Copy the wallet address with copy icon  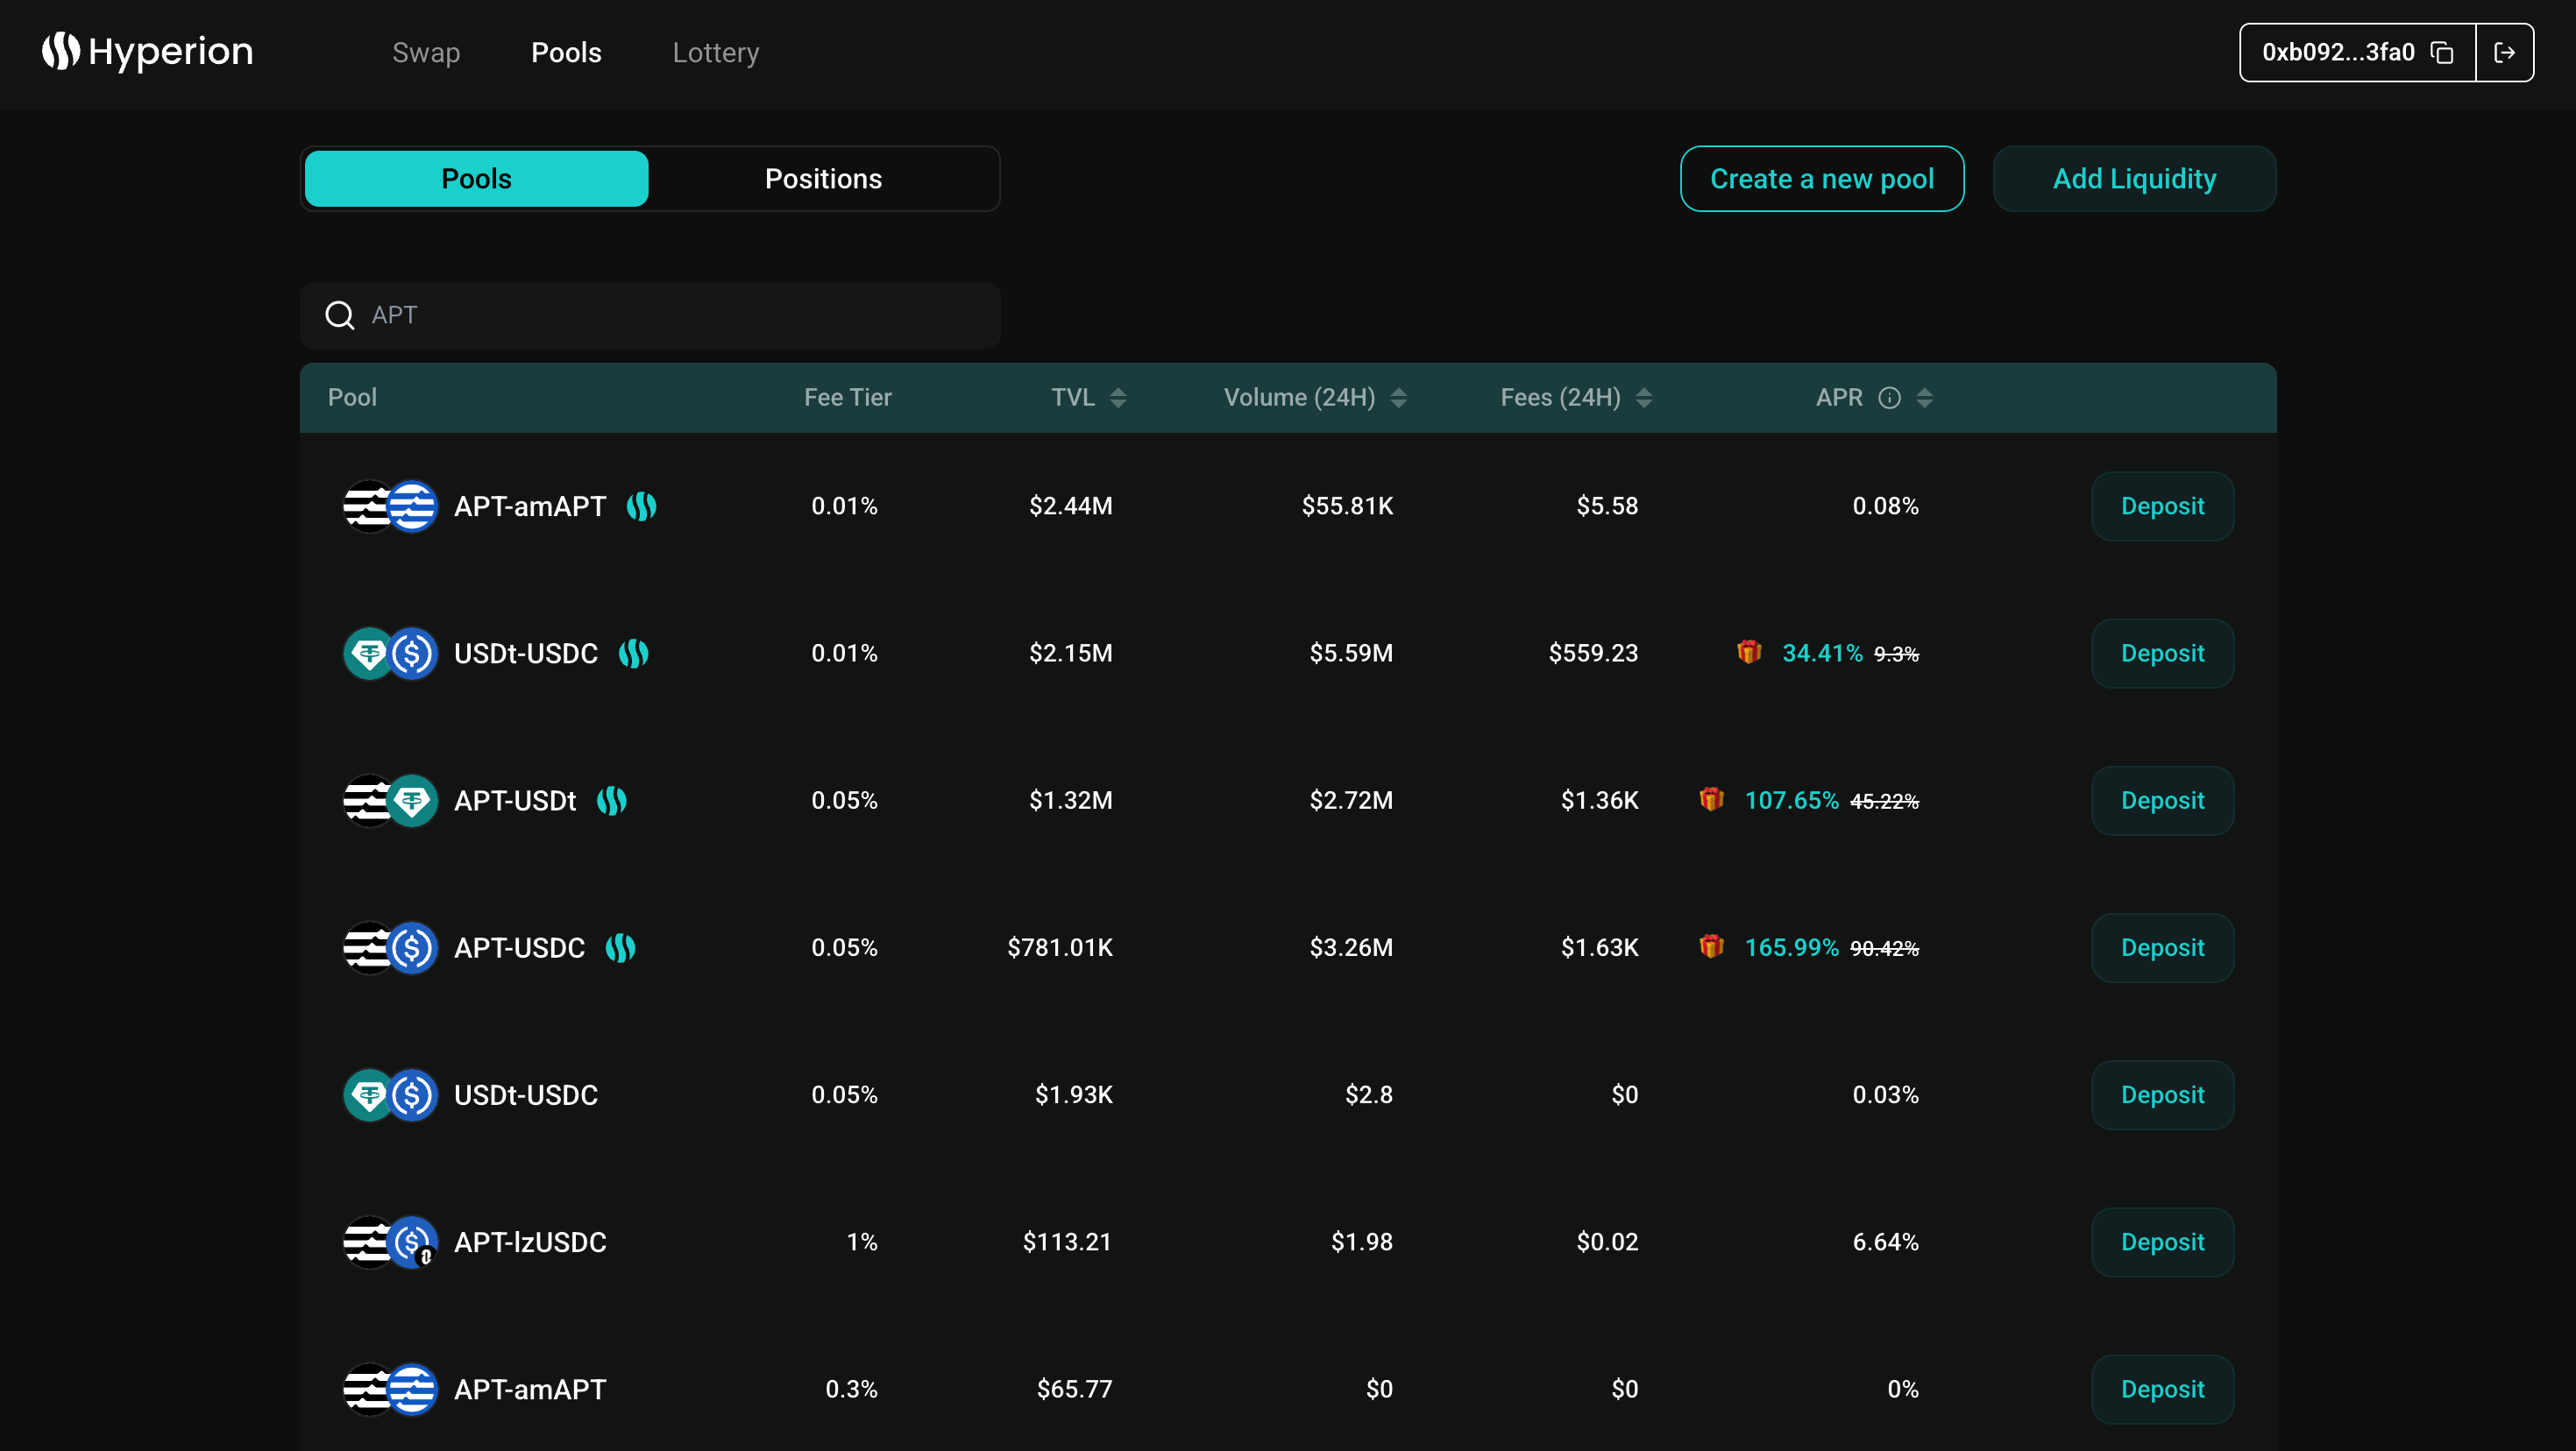pyautogui.click(x=2442, y=53)
